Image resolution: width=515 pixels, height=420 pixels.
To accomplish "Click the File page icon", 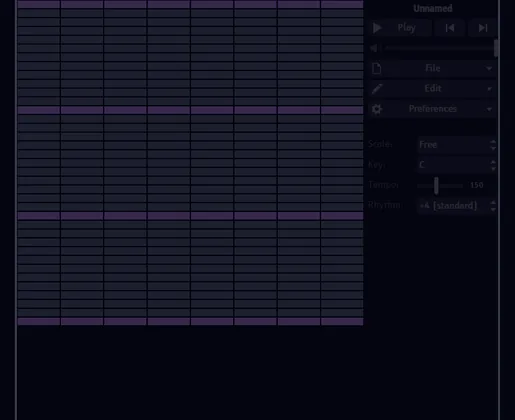I will pyautogui.click(x=377, y=68).
